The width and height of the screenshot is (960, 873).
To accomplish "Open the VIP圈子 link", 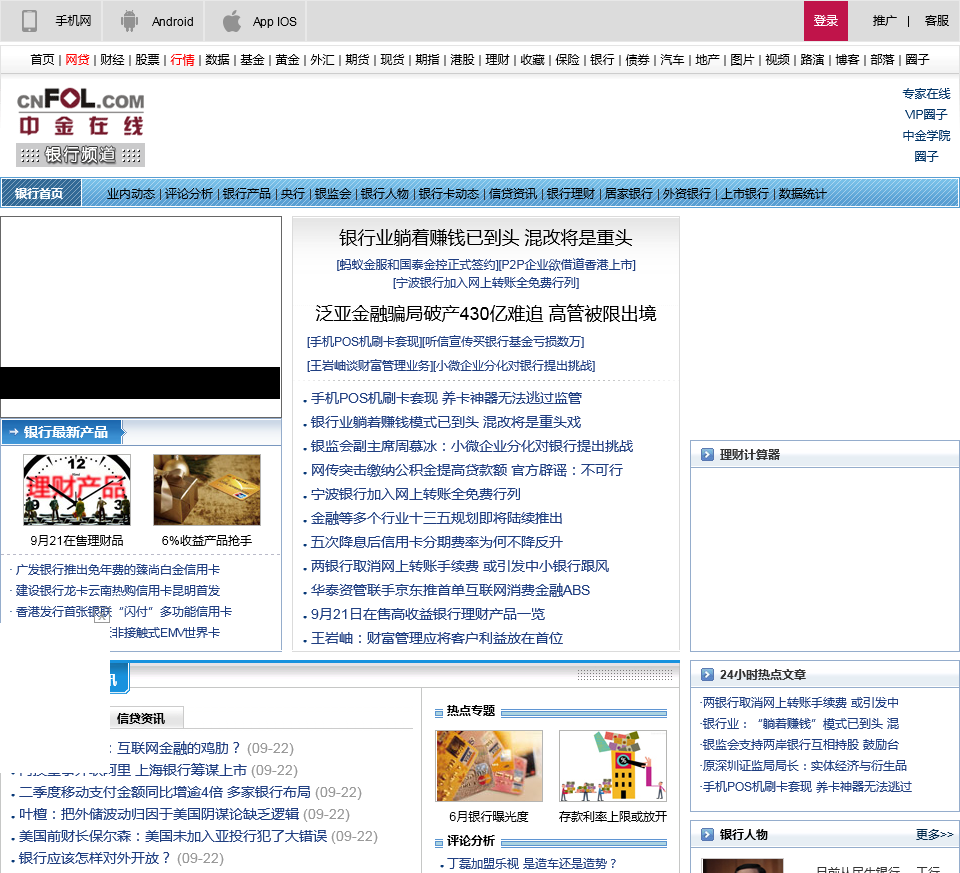I will (x=926, y=114).
